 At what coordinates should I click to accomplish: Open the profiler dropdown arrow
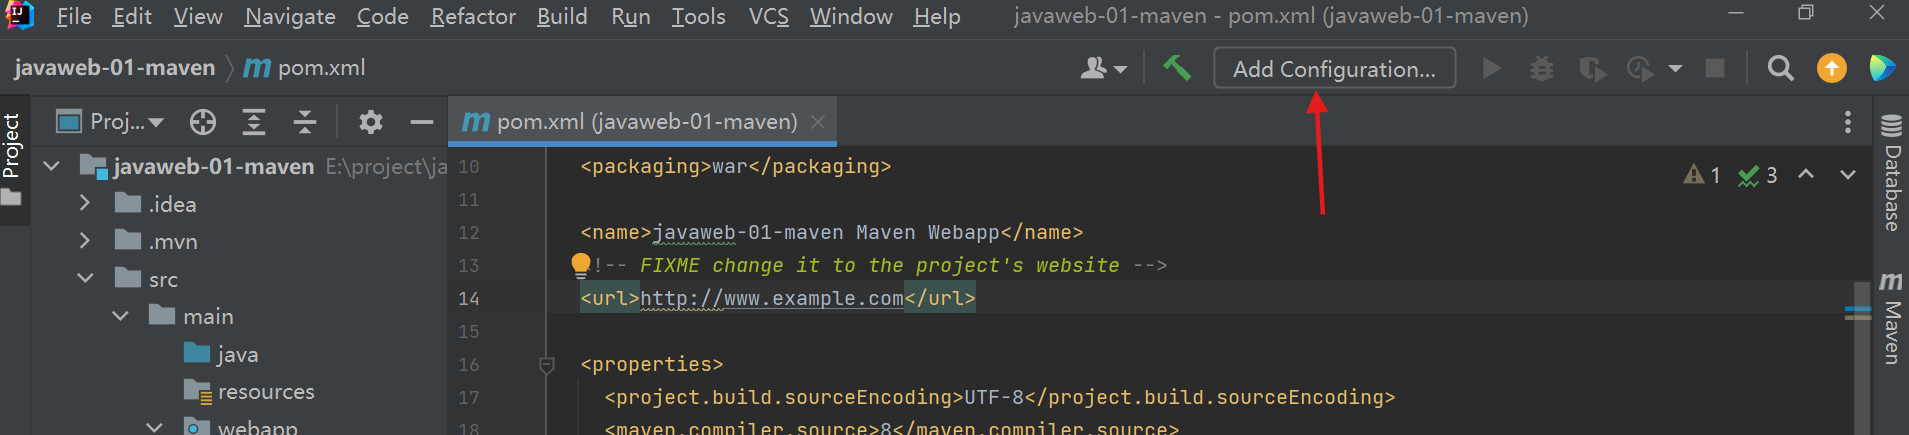[x=1675, y=69]
